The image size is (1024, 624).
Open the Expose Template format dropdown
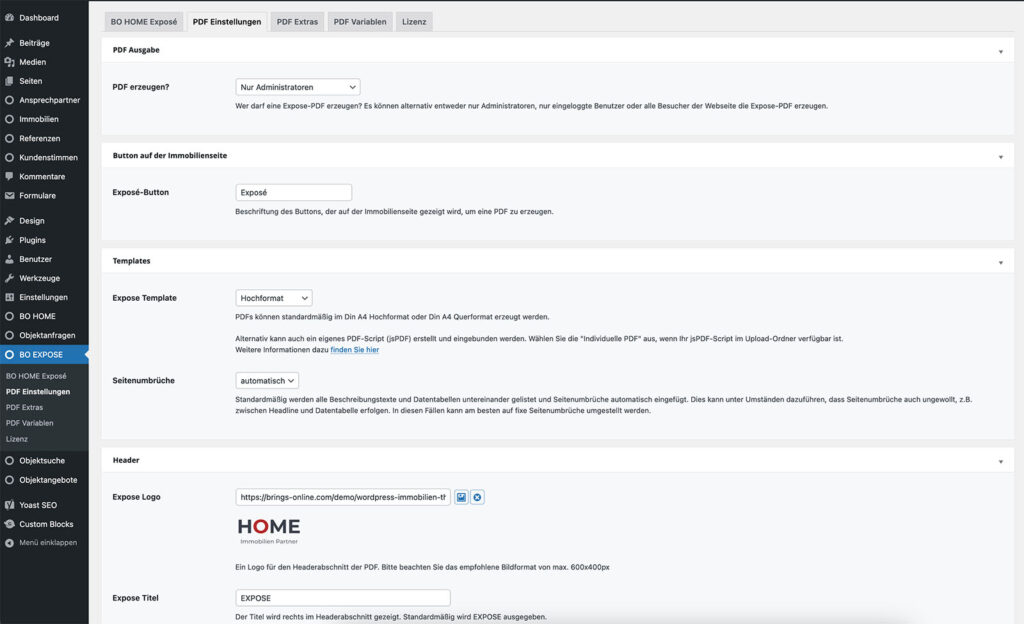coord(273,297)
